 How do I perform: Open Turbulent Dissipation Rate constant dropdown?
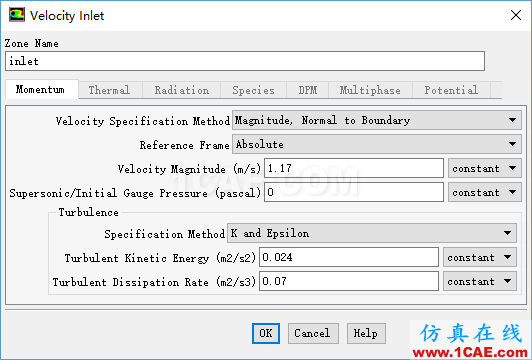tap(480, 281)
